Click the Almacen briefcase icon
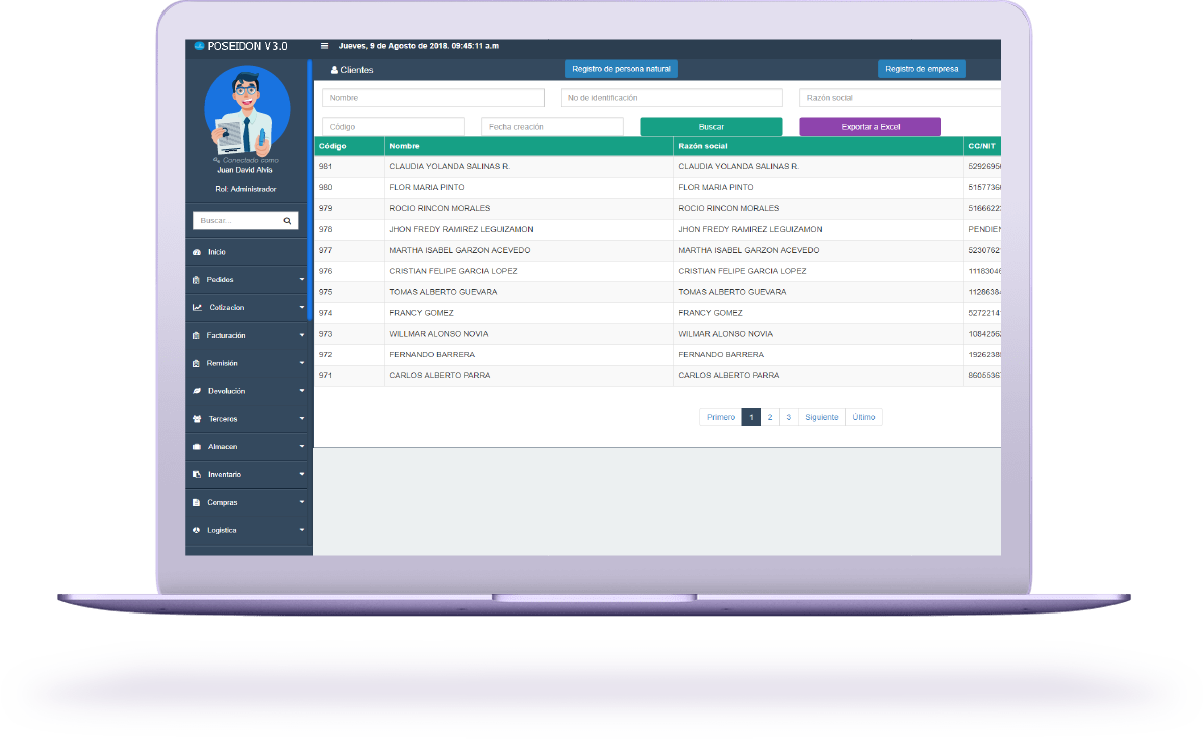 click(x=197, y=447)
